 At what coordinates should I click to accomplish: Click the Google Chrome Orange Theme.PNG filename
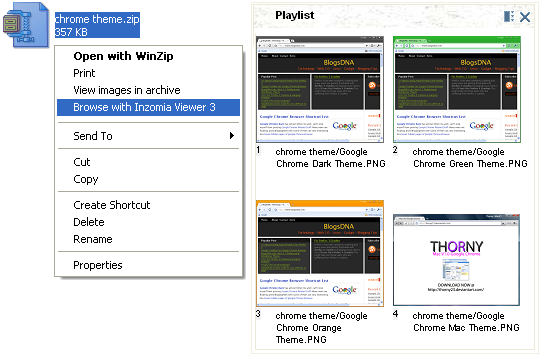click(x=322, y=328)
